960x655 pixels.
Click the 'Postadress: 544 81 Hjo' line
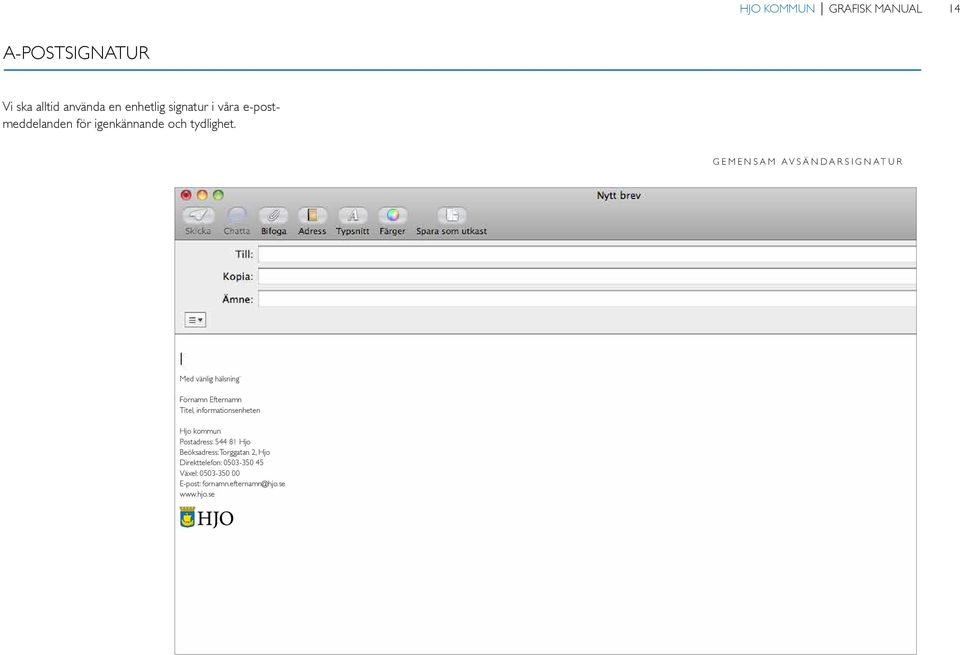[x=215, y=441]
